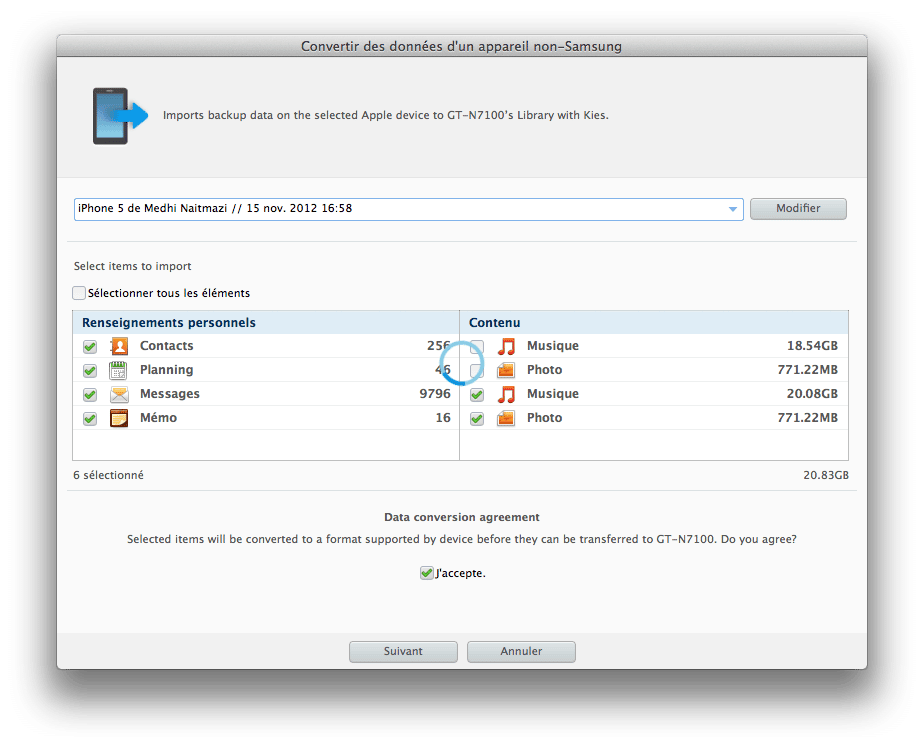Uncheck the Contacts checkbox
Screen dimensions: 924x748
click(90, 346)
